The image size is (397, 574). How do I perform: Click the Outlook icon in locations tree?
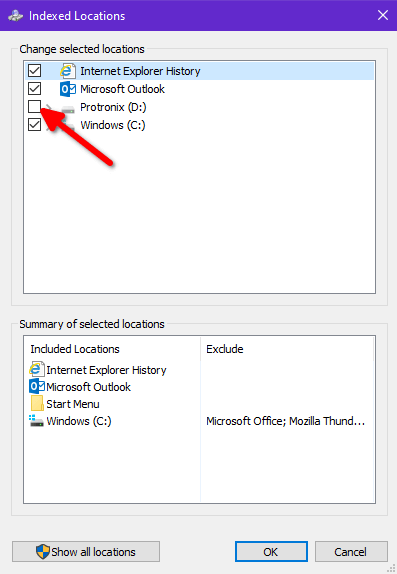pos(68,89)
